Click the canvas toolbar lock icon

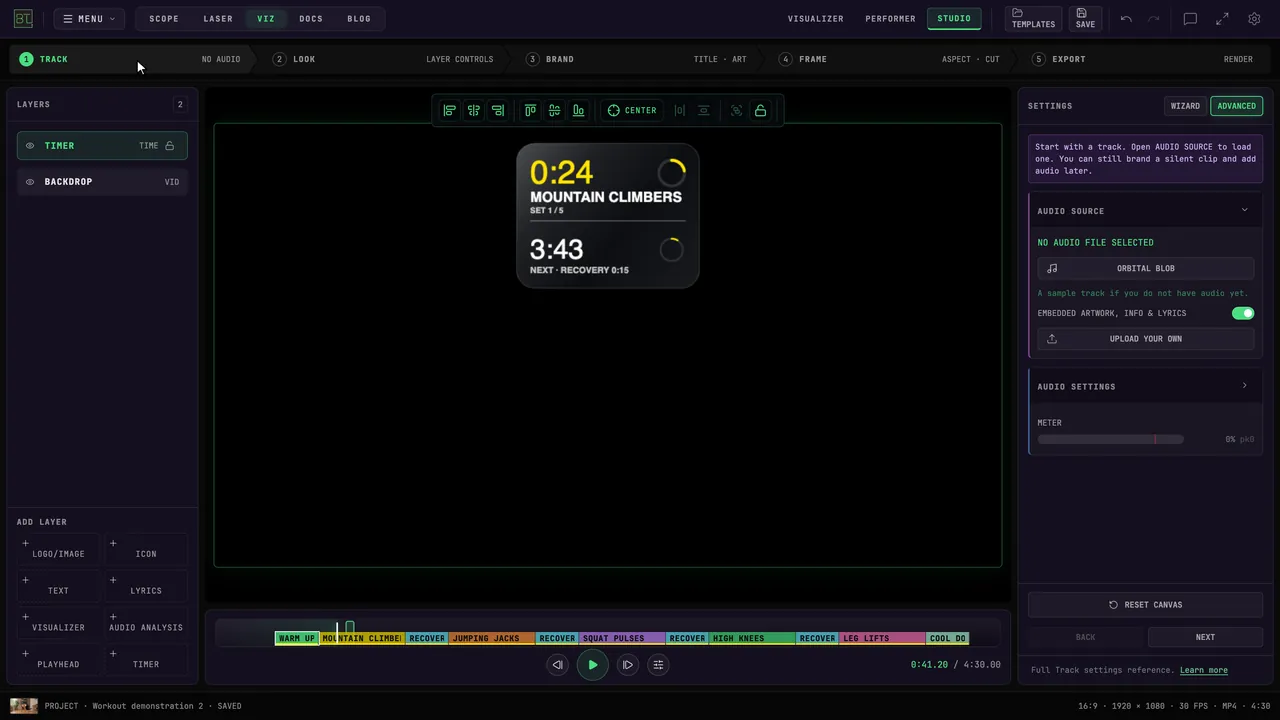pos(761,110)
